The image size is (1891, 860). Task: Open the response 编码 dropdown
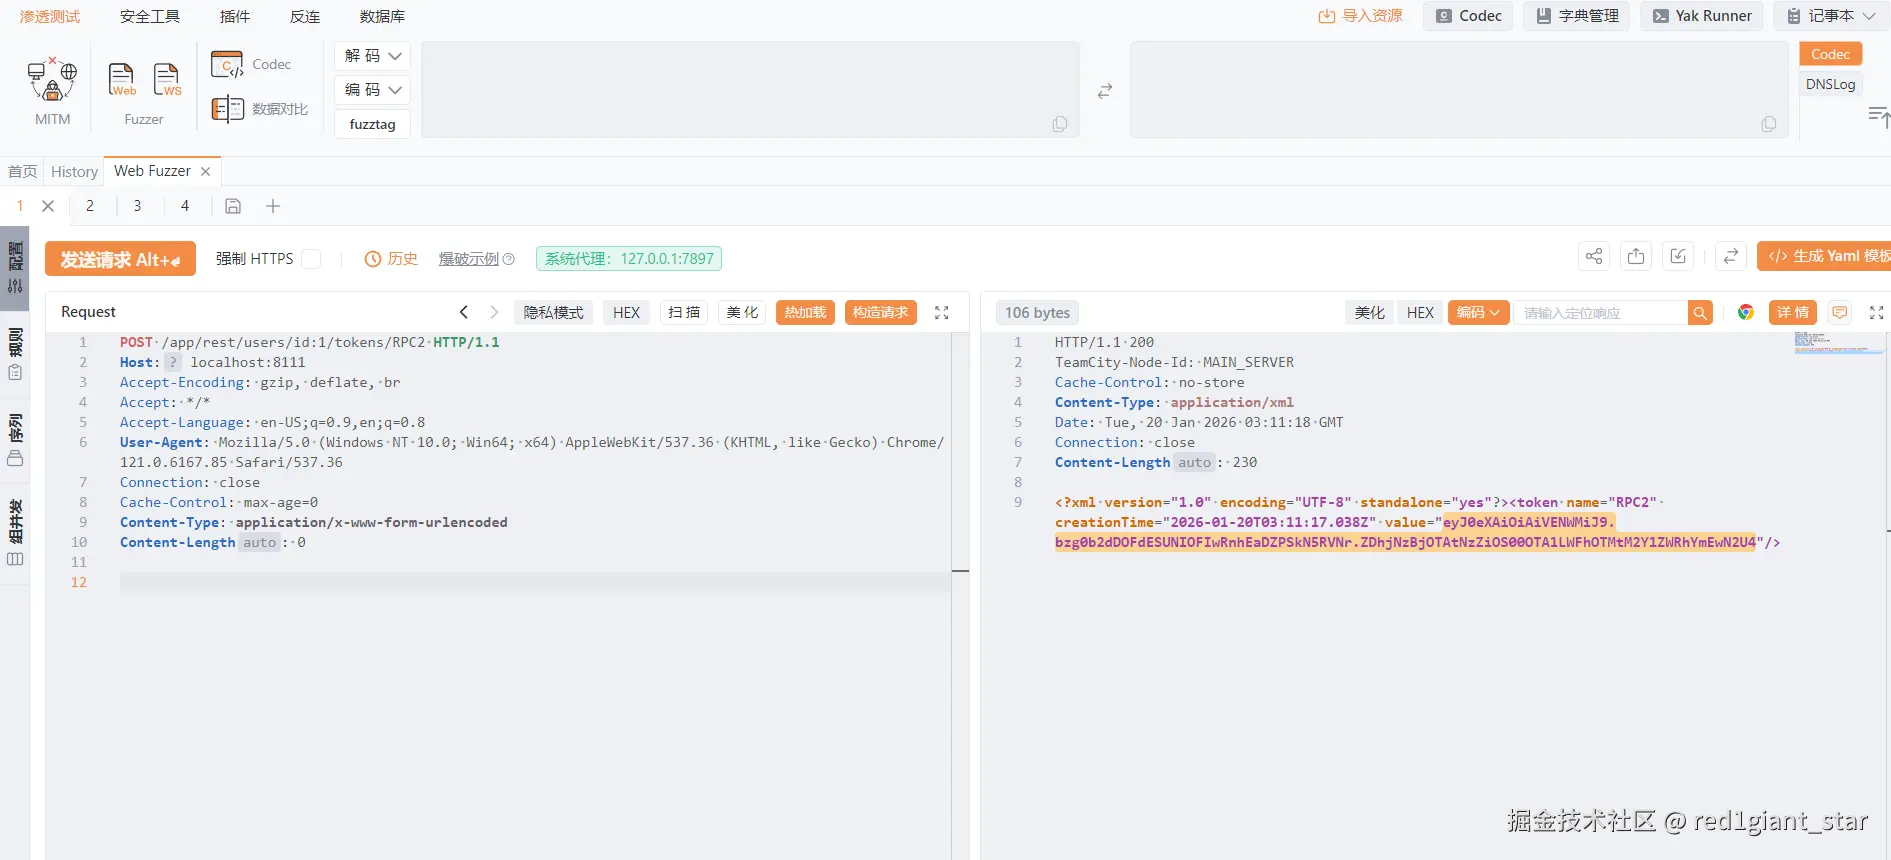point(1478,313)
